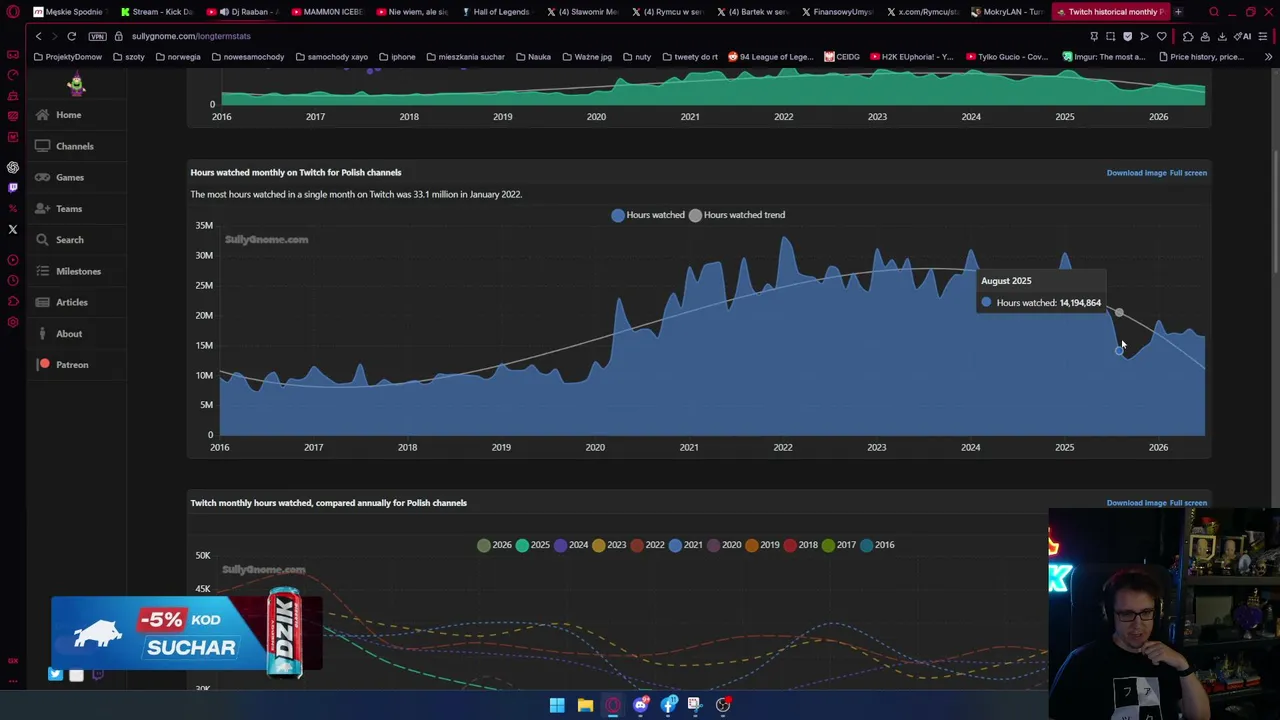The image size is (1280, 720).
Task: Switch to the Dj Raaban tab
Action: [242, 12]
